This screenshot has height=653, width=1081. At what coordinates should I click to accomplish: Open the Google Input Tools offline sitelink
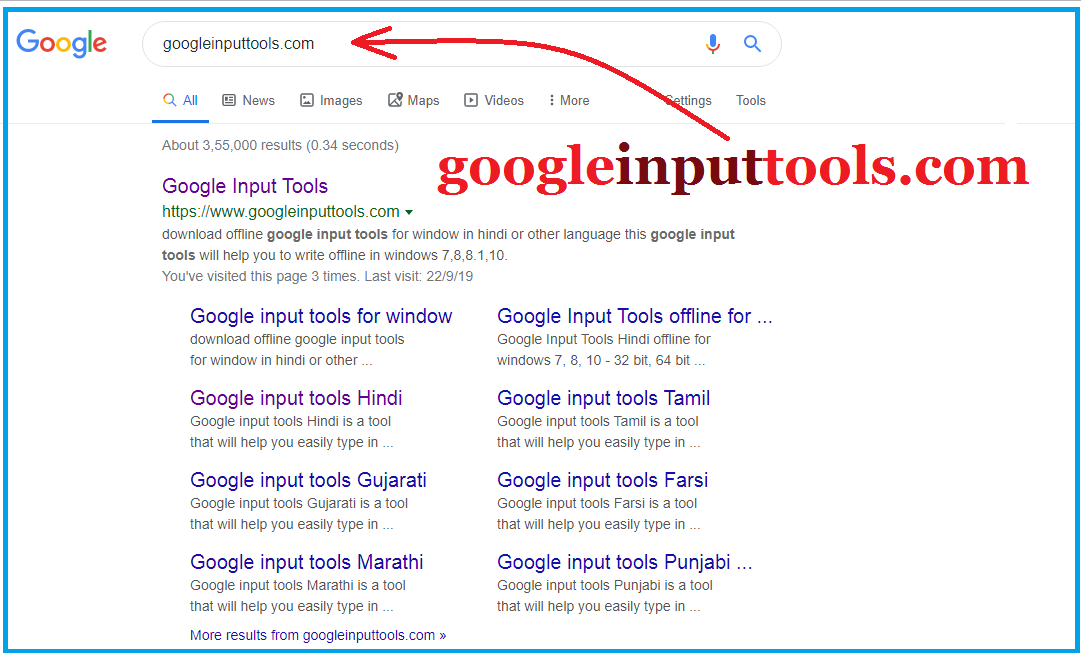click(x=635, y=316)
